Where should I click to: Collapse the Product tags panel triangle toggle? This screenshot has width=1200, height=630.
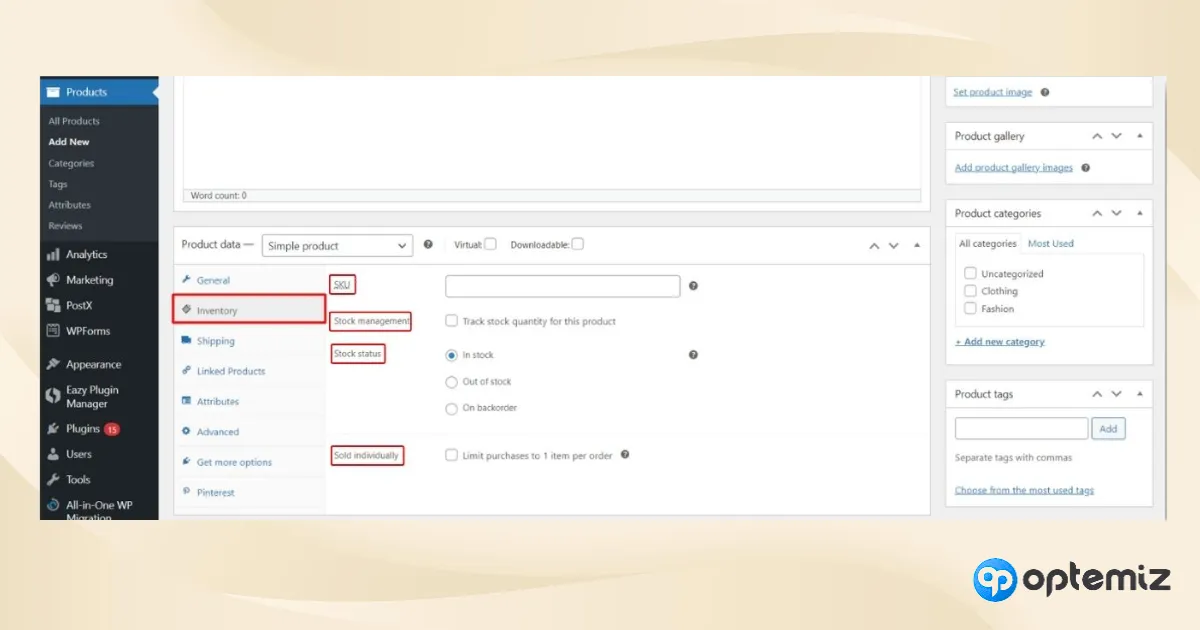pos(1139,394)
